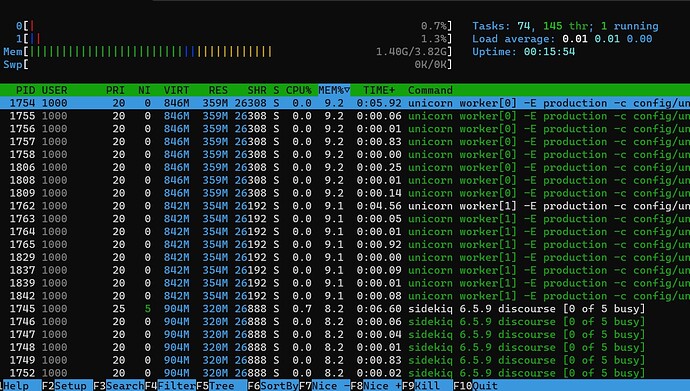Select sidekiq row with PID 1745
Image resolution: width=690 pixels, height=391 pixels.
[345, 309]
